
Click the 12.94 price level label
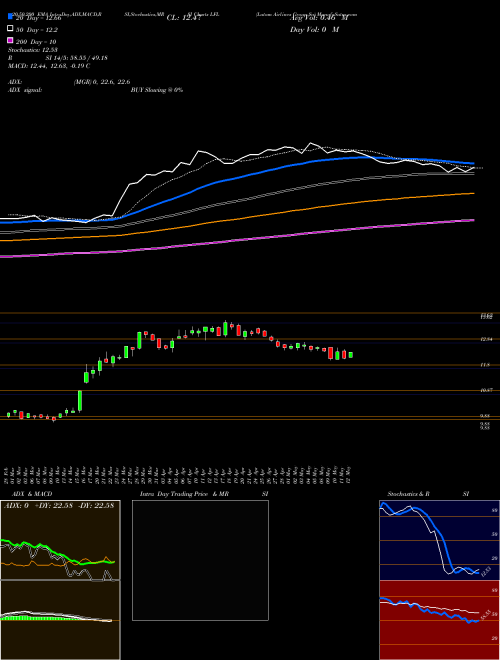click(487, 339)
